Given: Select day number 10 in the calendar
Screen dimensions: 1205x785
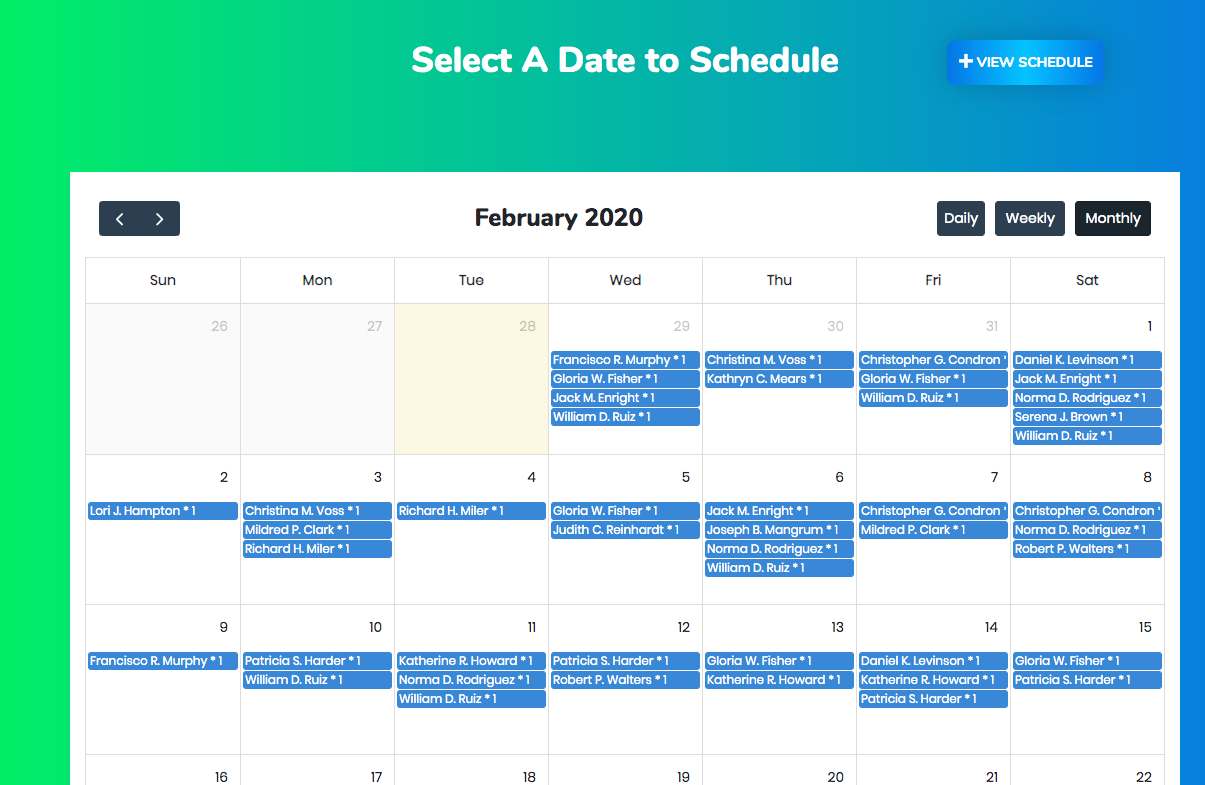Looking at the screenshot, I should [375, 627].
